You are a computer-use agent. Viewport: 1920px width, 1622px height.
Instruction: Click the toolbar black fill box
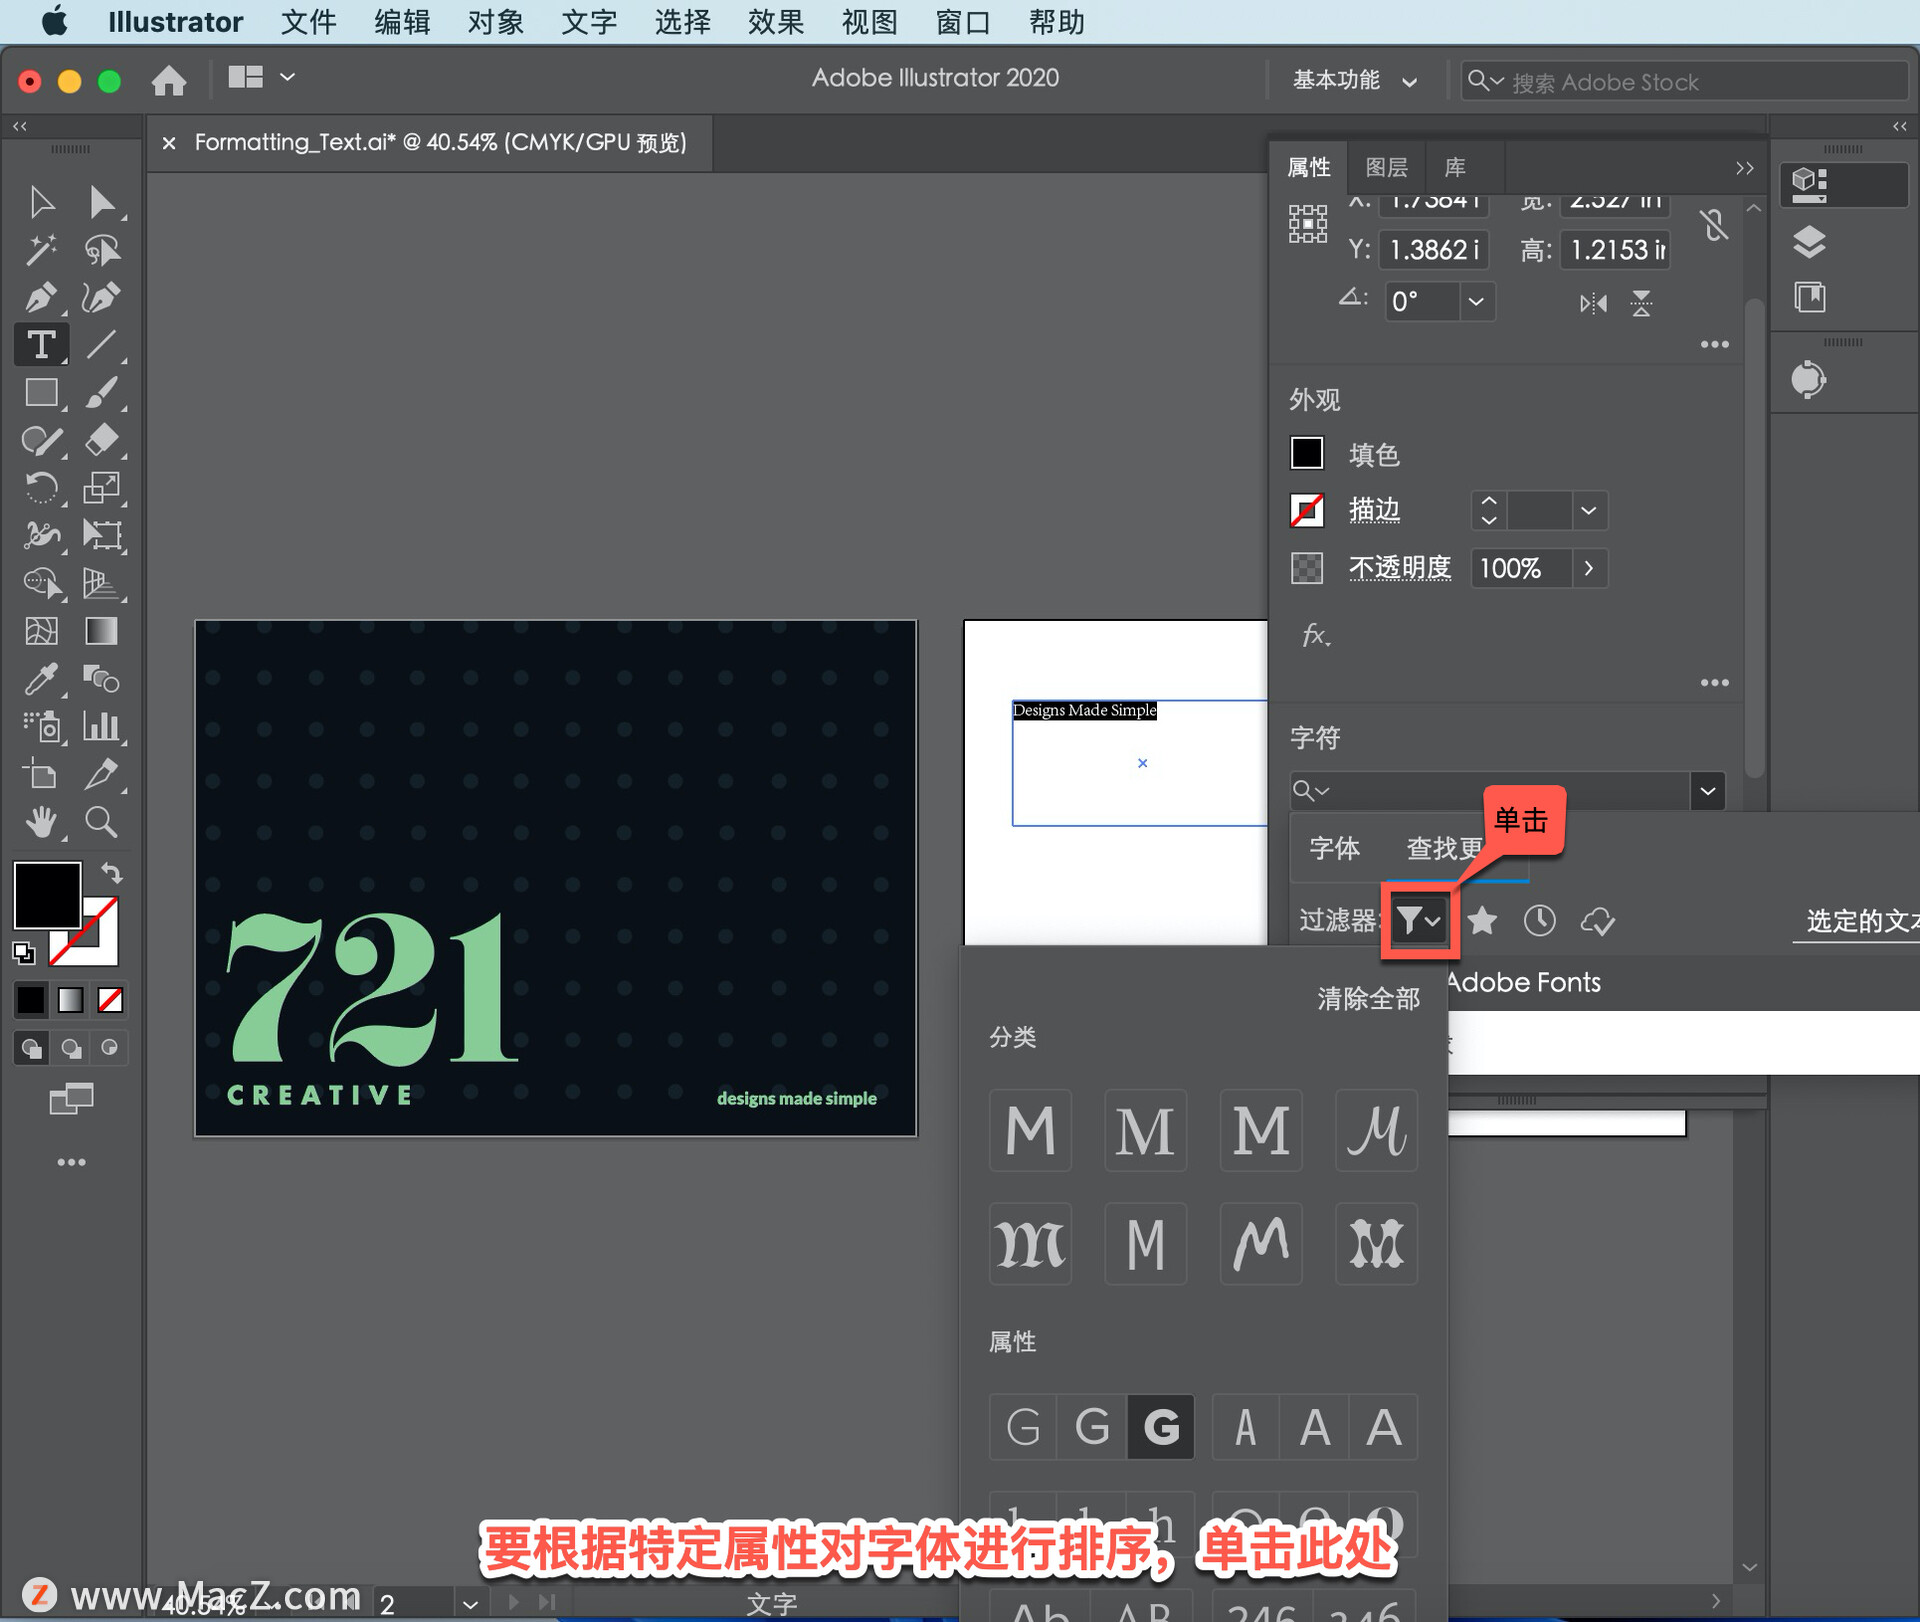[47, 896]
